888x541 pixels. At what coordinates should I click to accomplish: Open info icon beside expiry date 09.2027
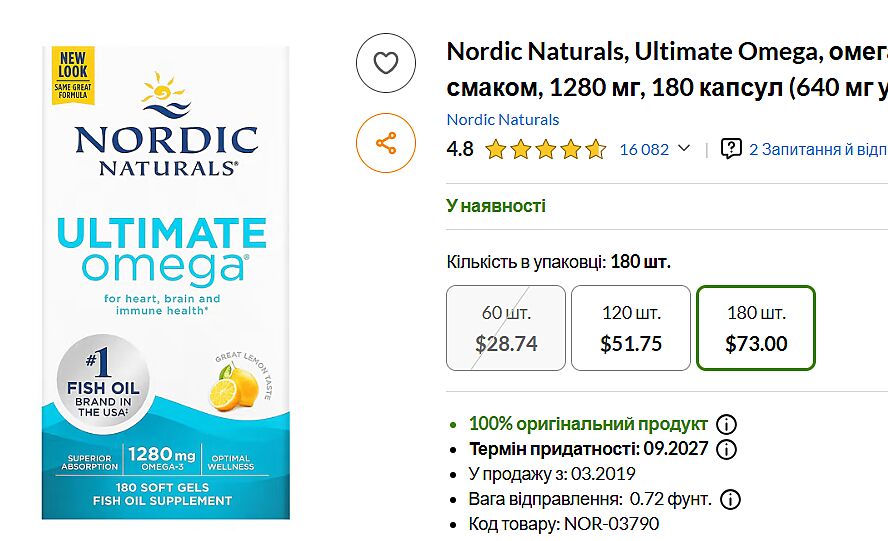(x=727, y=449)
